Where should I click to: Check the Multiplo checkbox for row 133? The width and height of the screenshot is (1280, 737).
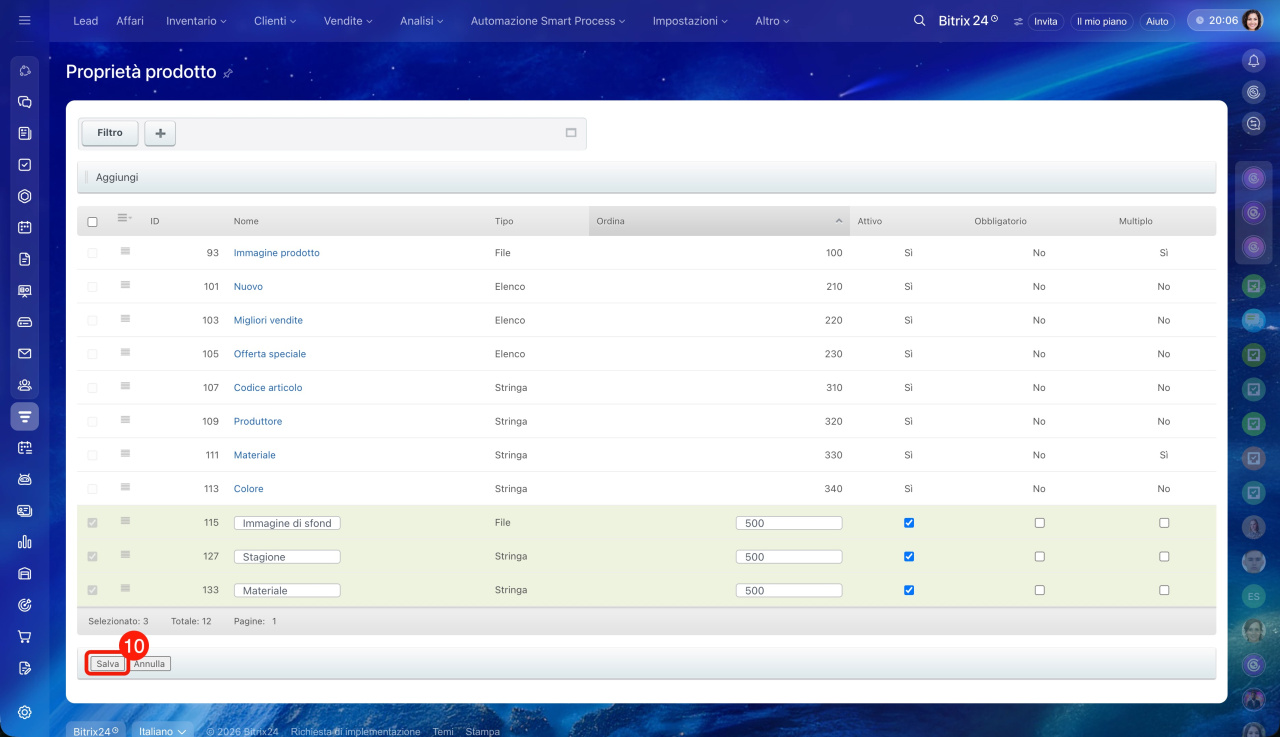[1164, 590]
